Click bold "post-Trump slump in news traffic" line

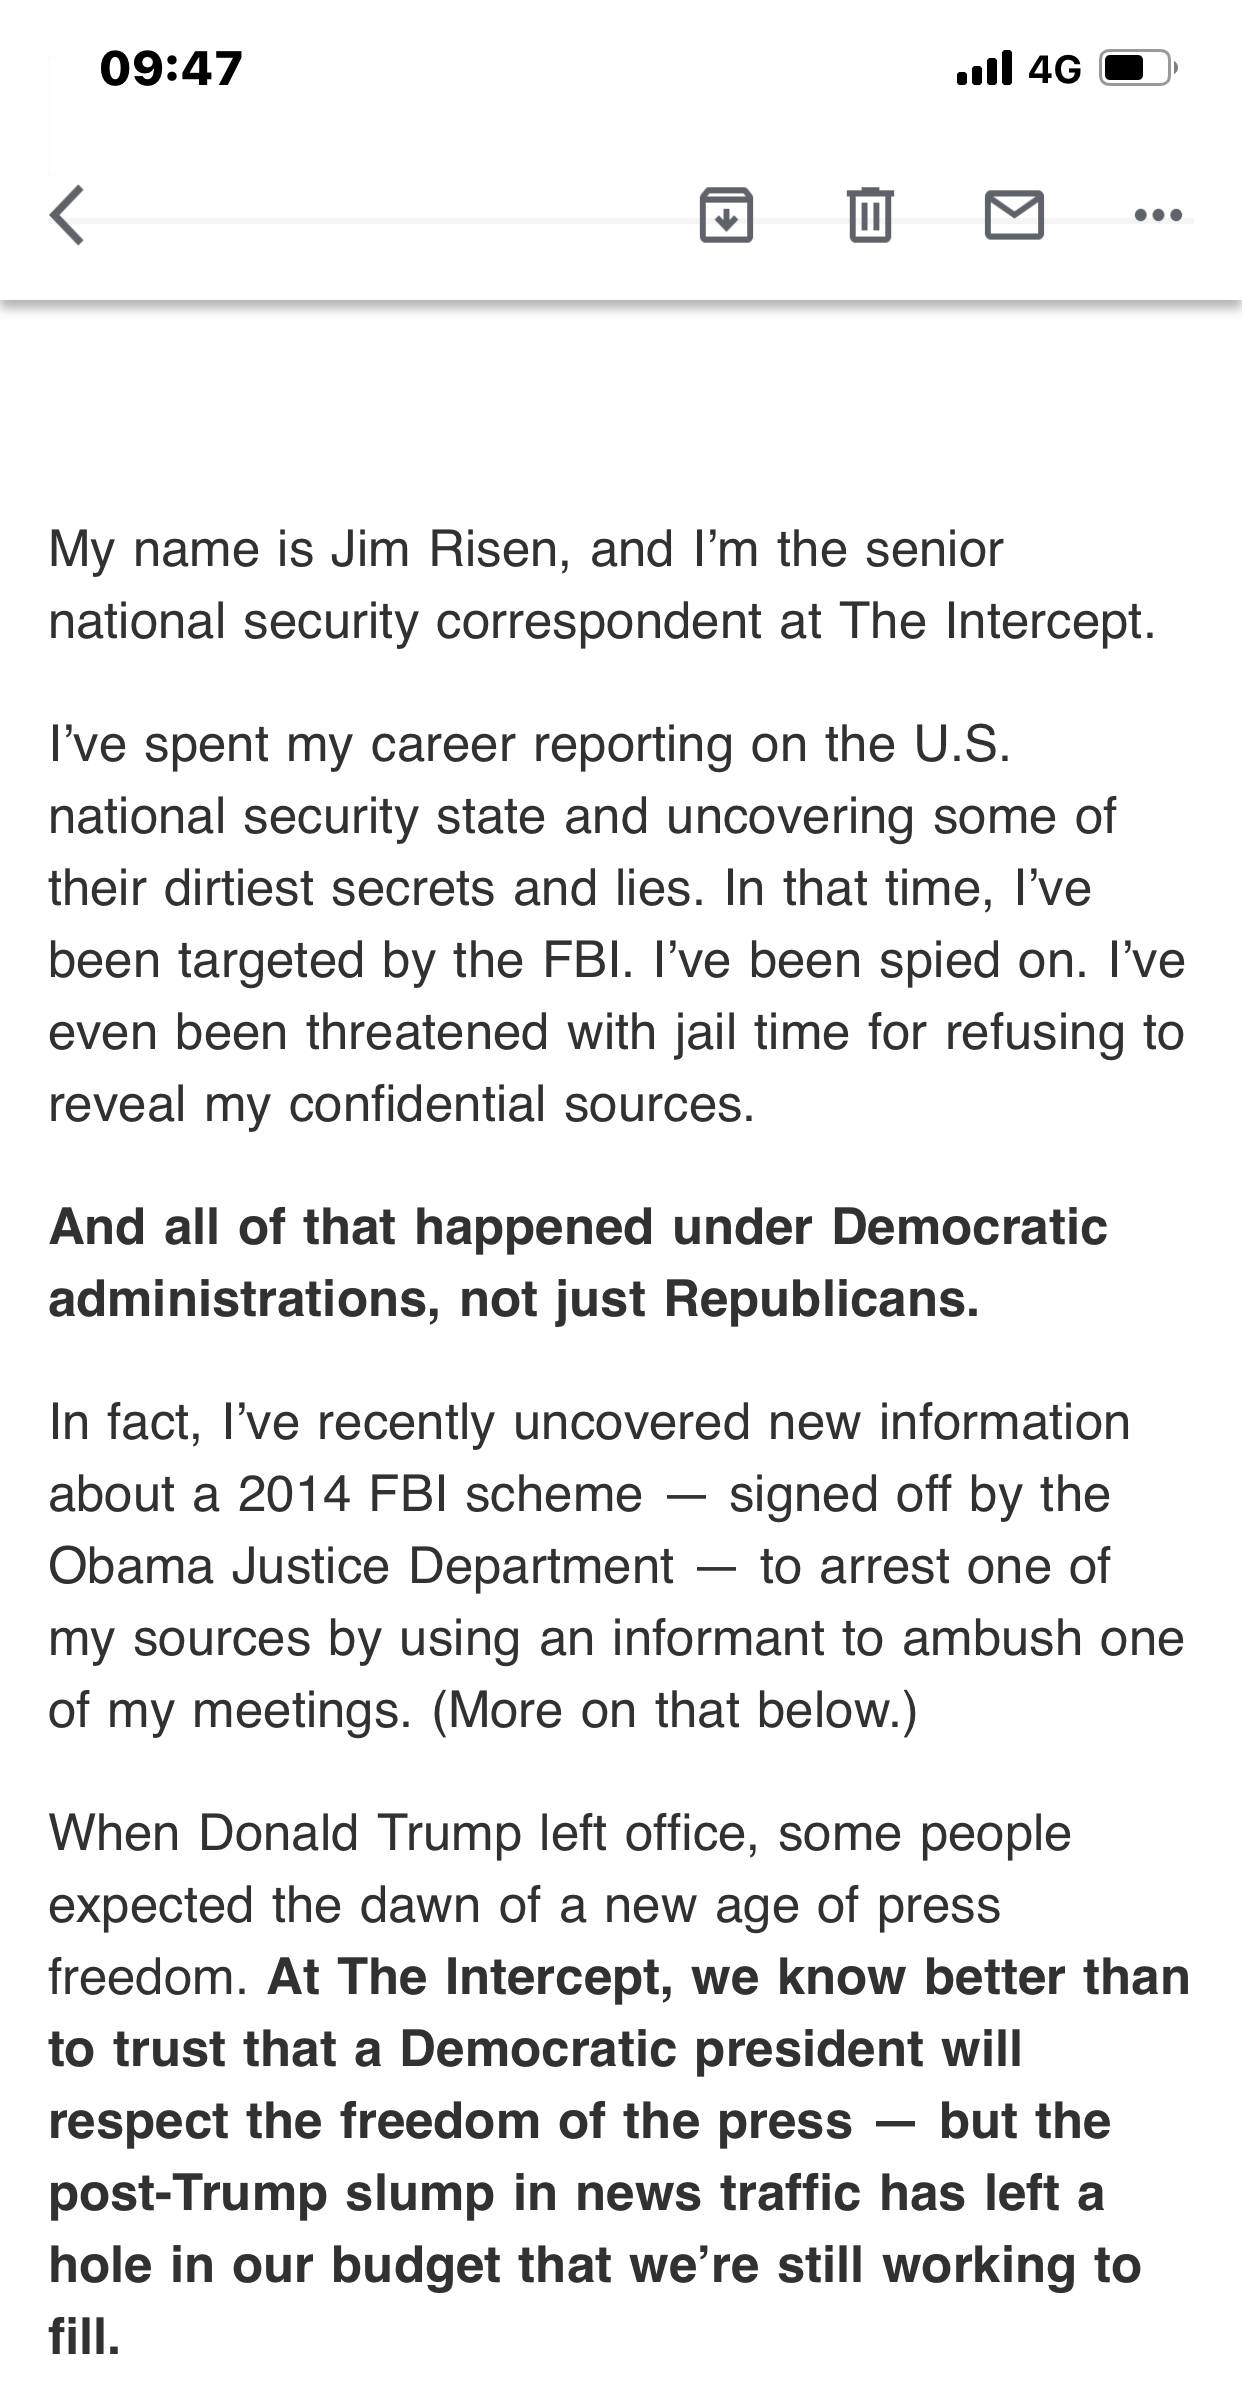[576, 2193]
